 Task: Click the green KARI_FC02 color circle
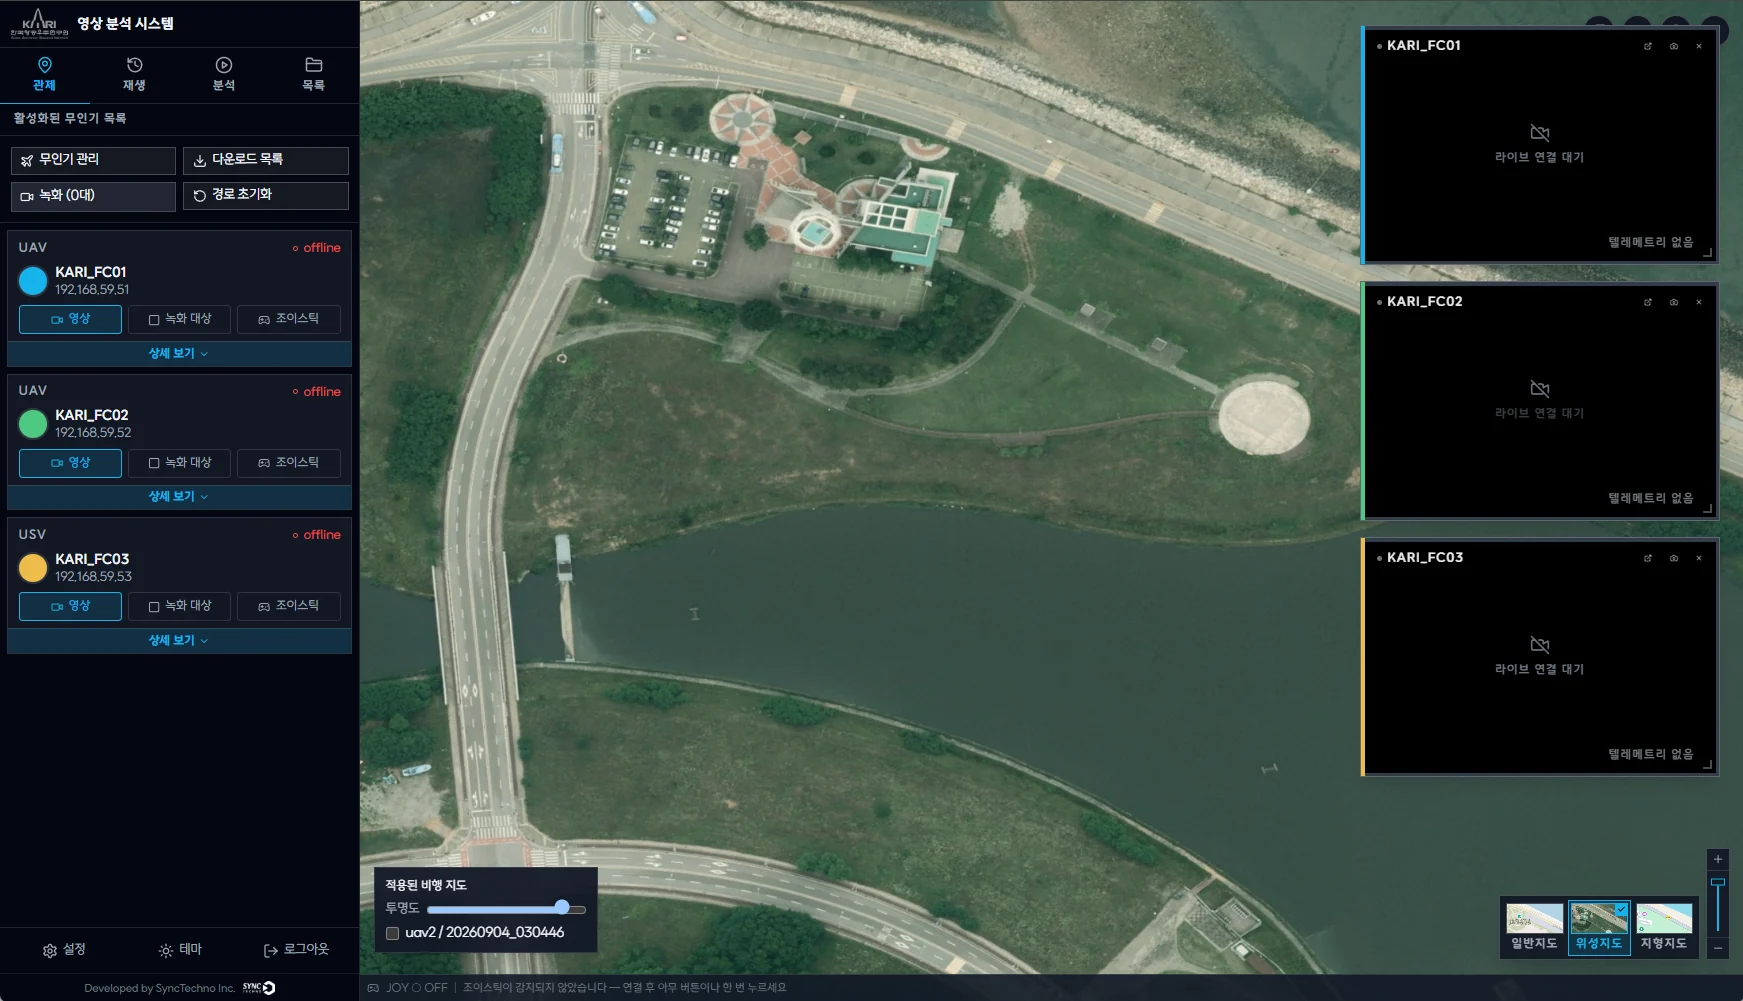click(33, 424)
